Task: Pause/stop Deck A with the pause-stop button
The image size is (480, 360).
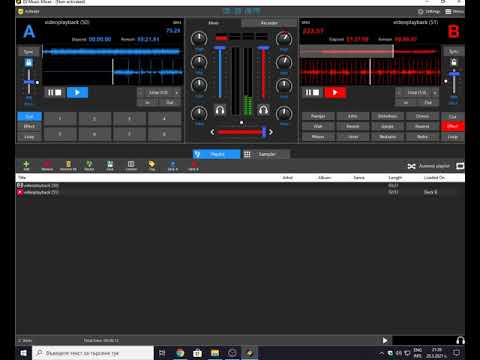Action: point(54,92)
